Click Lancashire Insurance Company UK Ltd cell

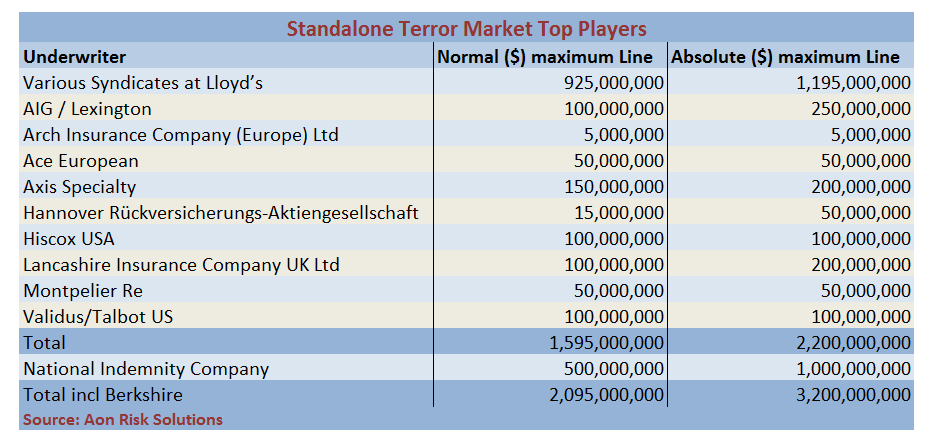tap(181, 264)
